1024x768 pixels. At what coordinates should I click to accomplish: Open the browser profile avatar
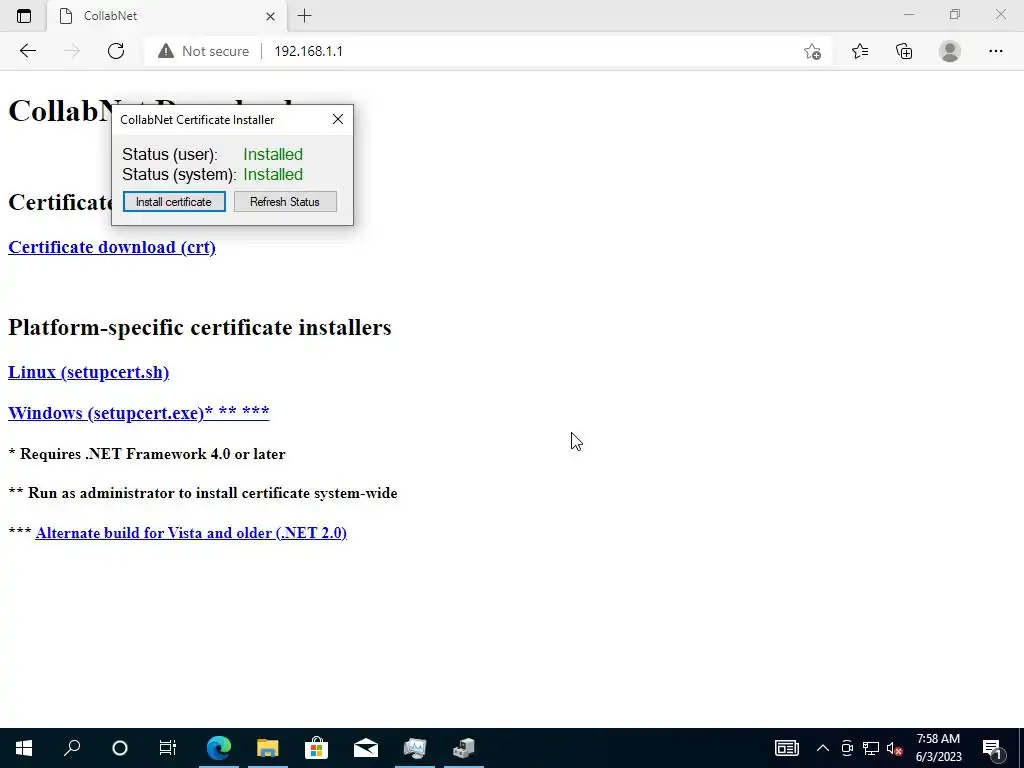950,51
